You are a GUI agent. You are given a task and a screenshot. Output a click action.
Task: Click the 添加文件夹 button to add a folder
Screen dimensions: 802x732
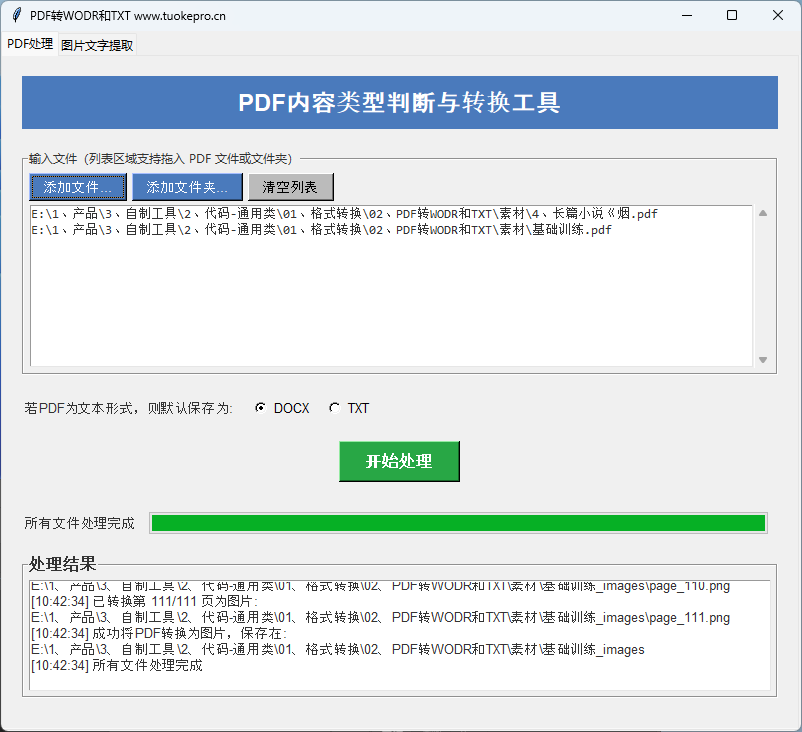(x=187, y=186)
